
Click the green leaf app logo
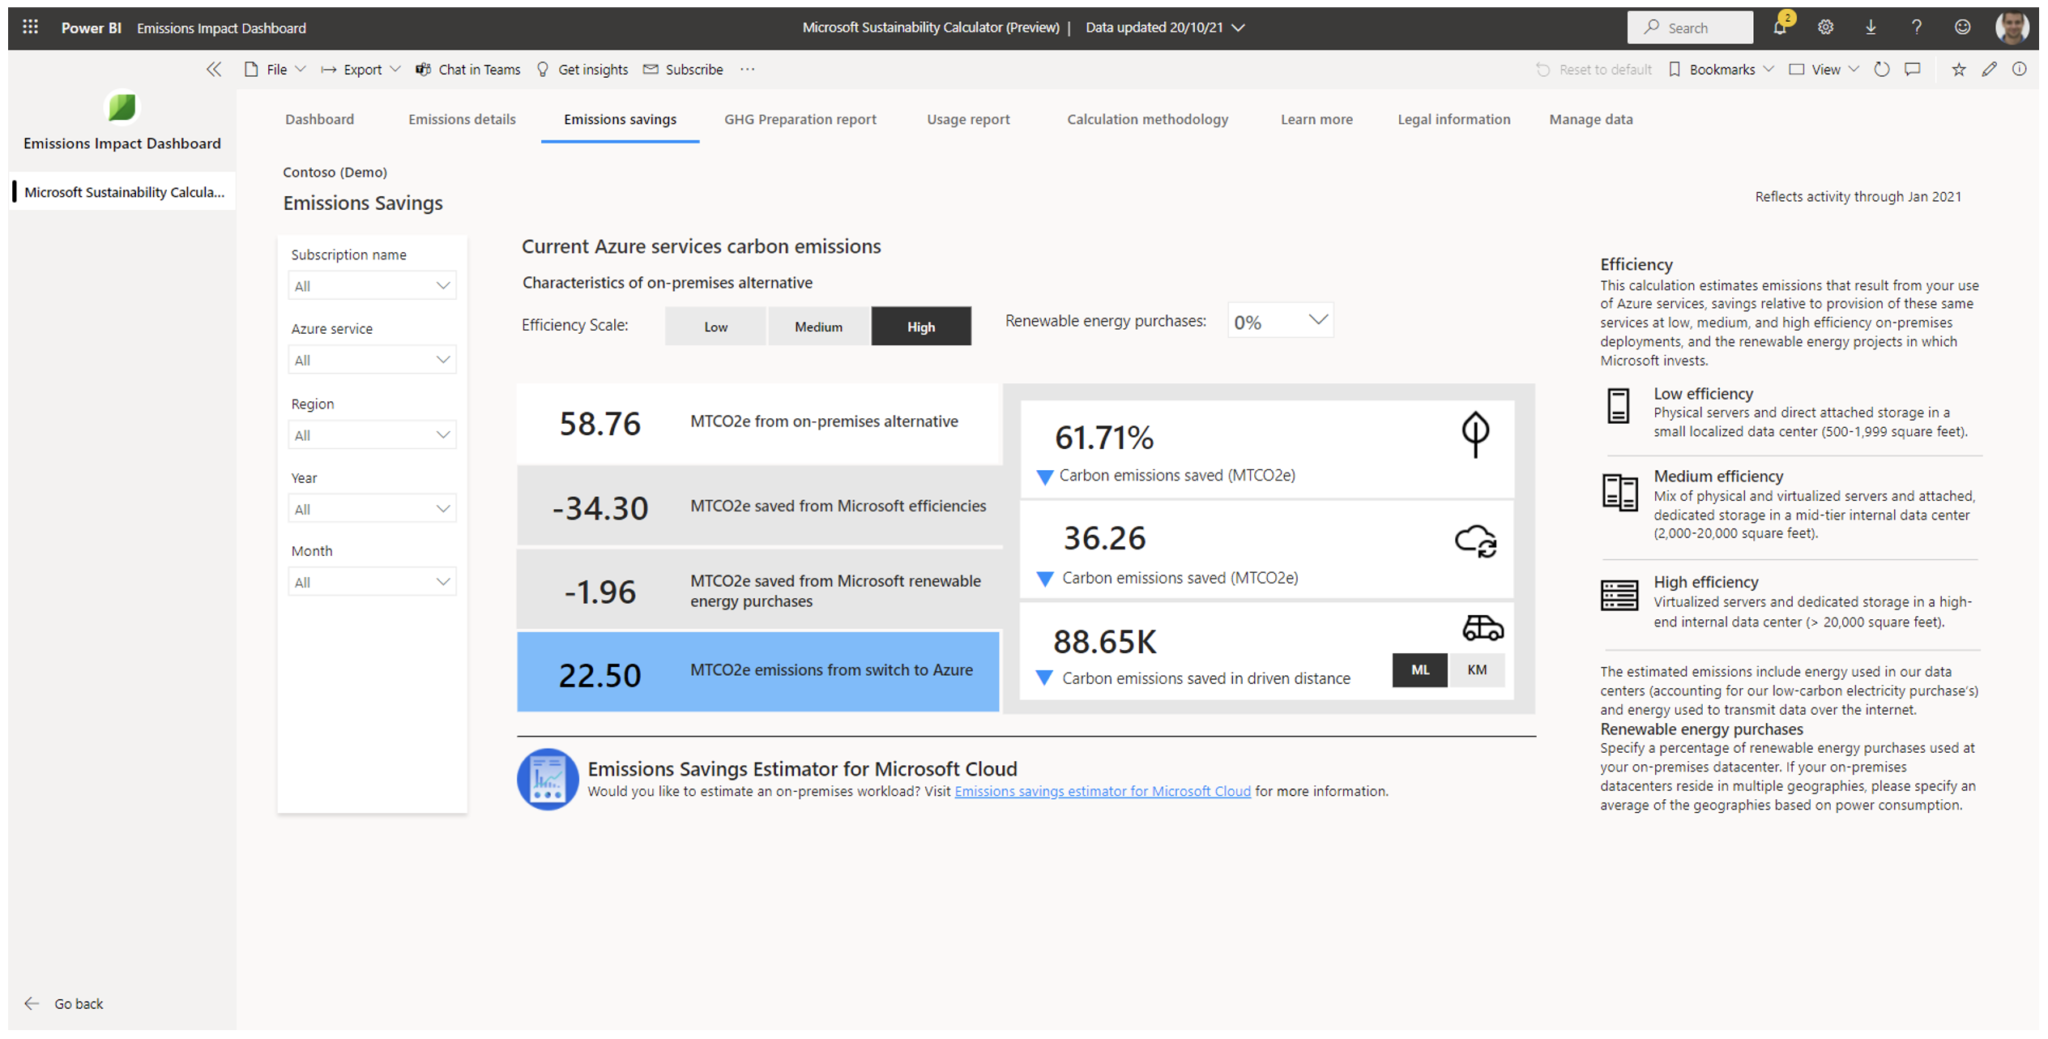pos(122,107)
